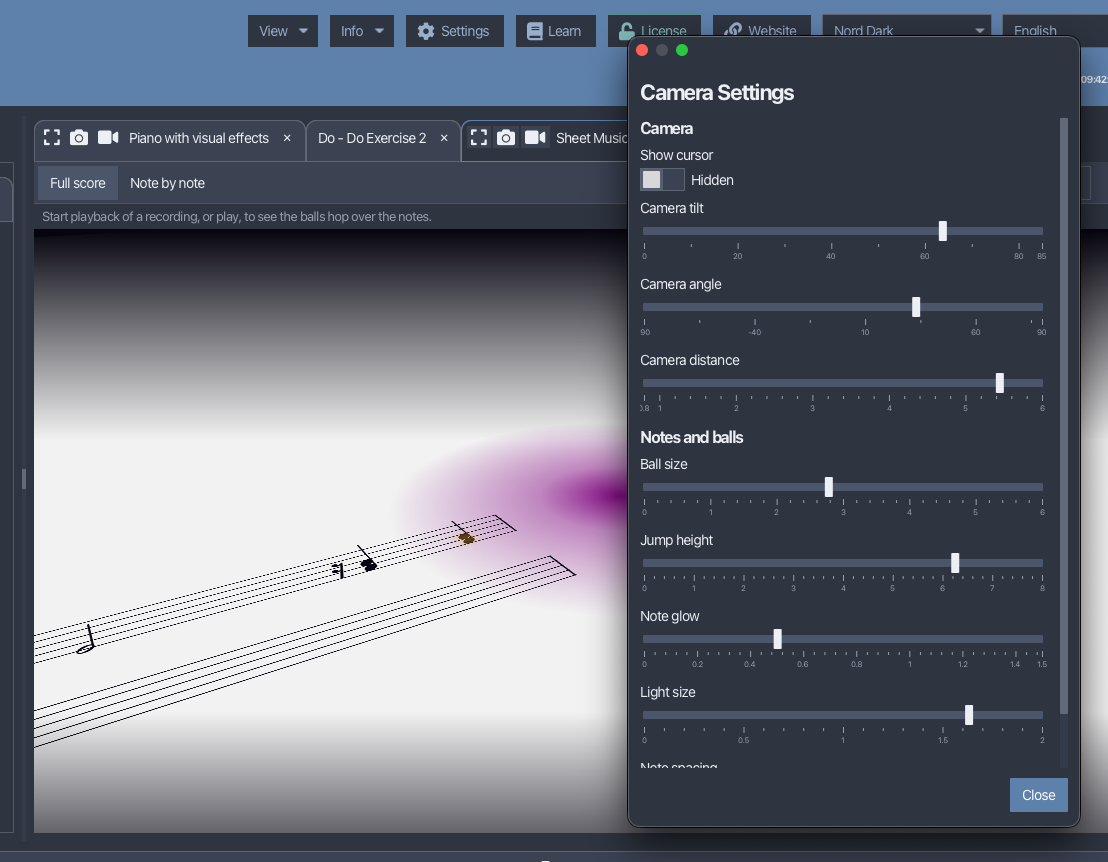Viewport: 1108px width, 862px height.
Task: Expand the View dropdown menu
Action: pos(283,31)
